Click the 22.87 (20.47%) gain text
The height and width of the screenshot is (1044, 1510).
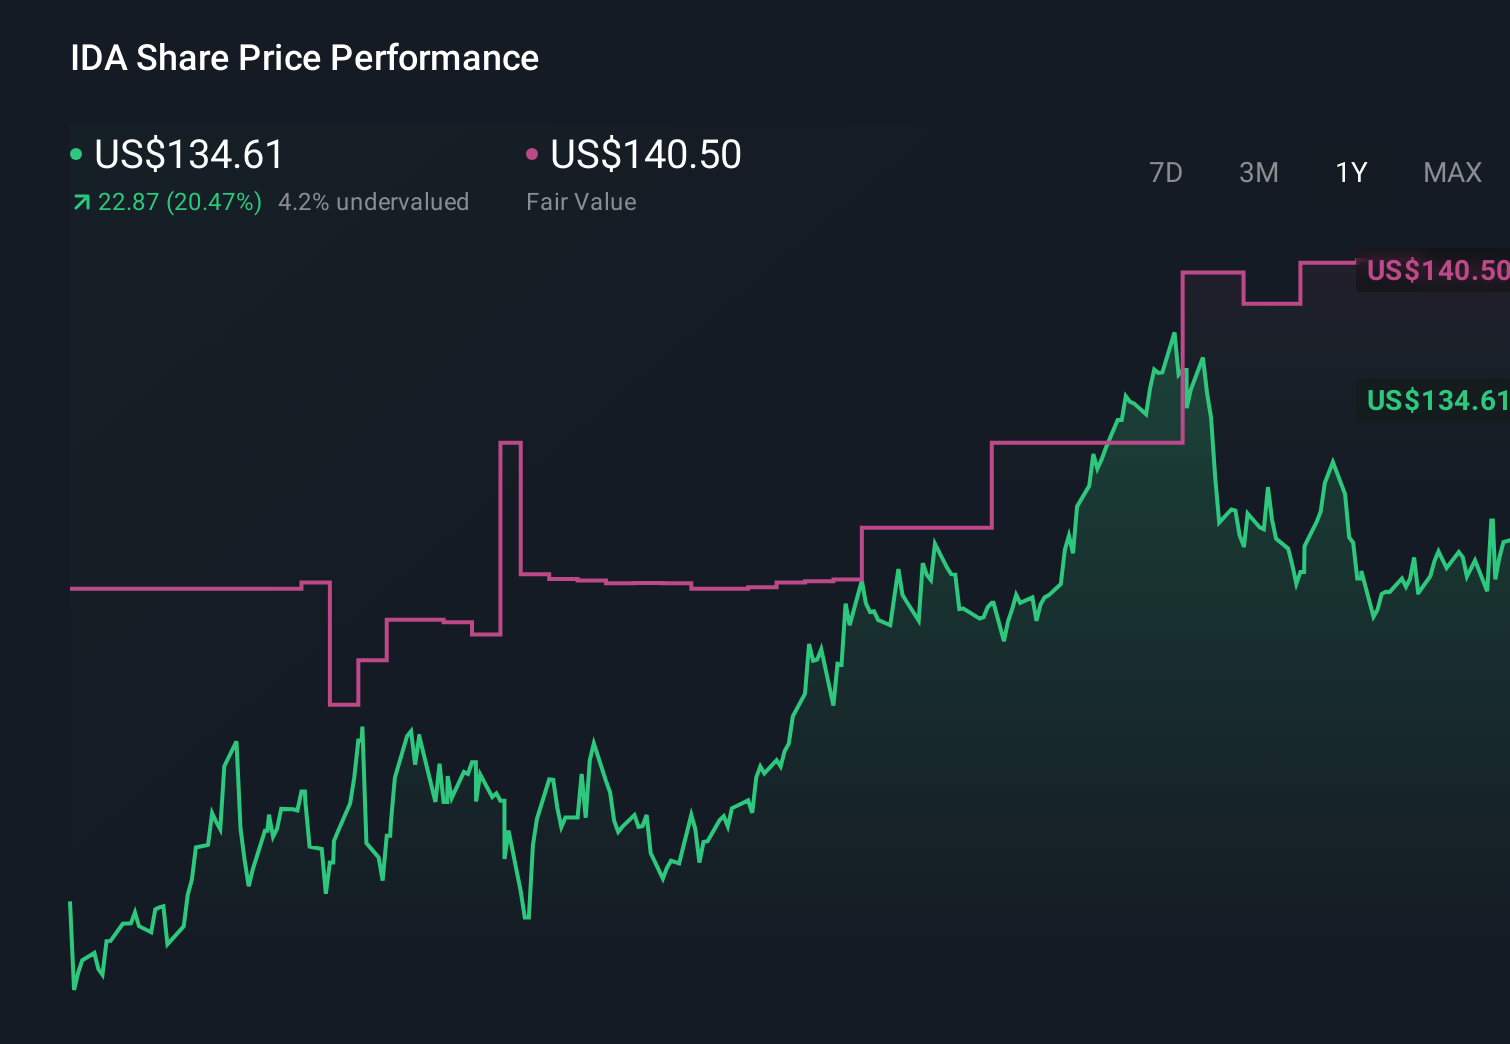click(179, 201)
